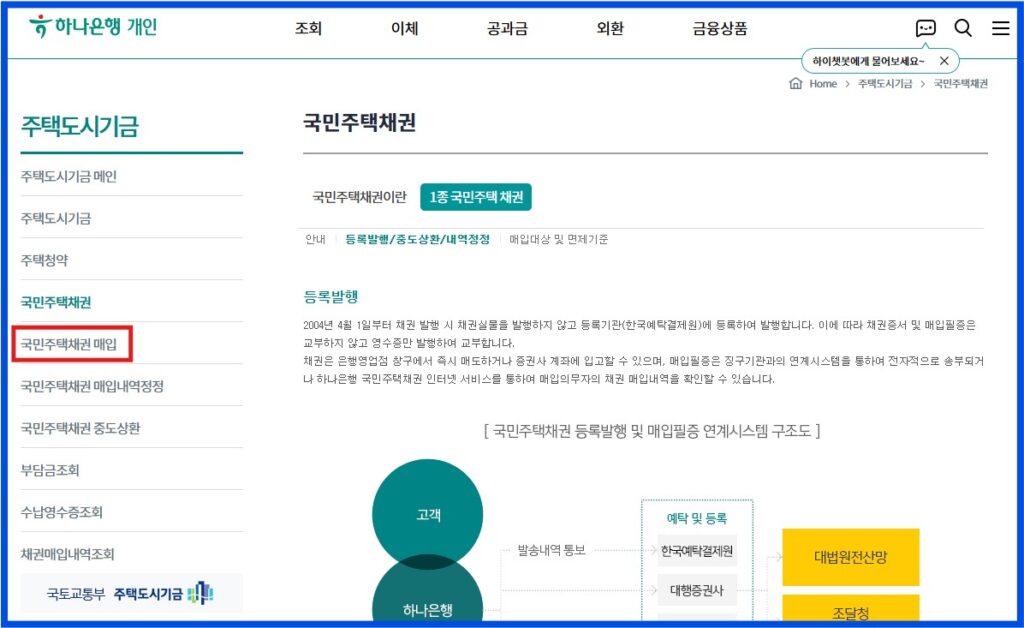Click the 하나은행 개인 logo
The width and height of the screenshot is (1024, 628).
pos(93,27)
